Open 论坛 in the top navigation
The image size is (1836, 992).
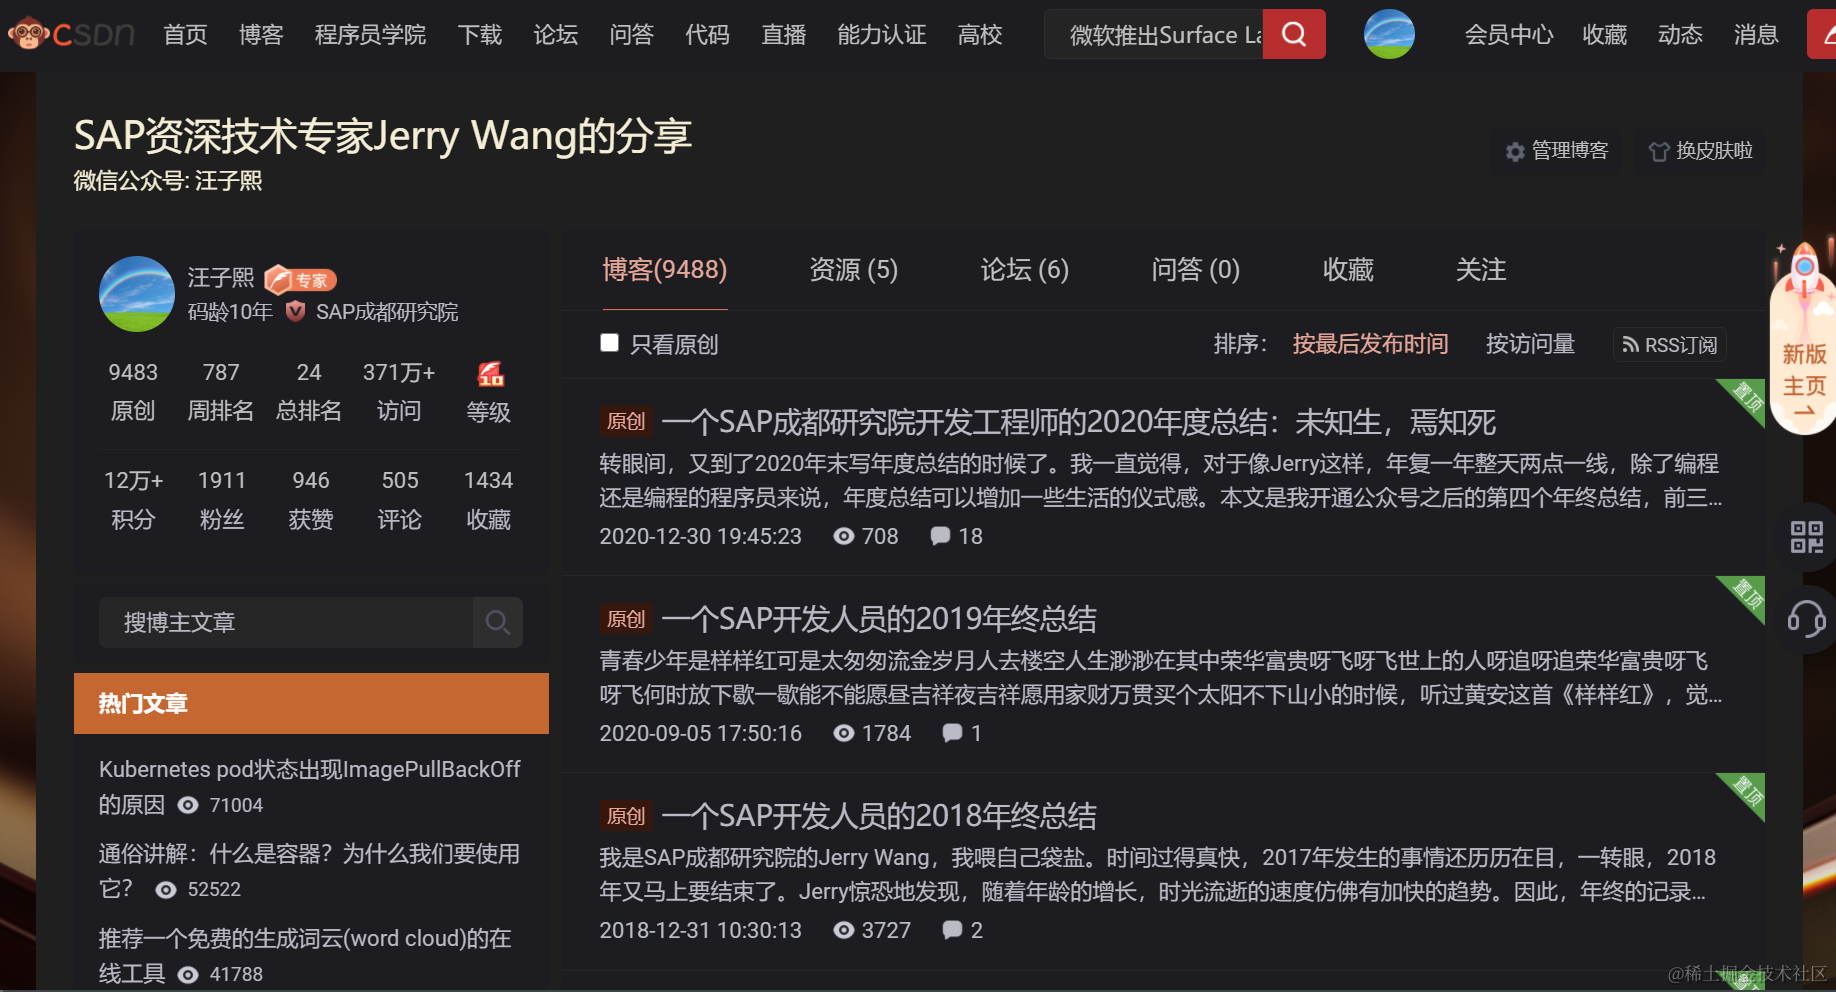[x=556, y=35]
